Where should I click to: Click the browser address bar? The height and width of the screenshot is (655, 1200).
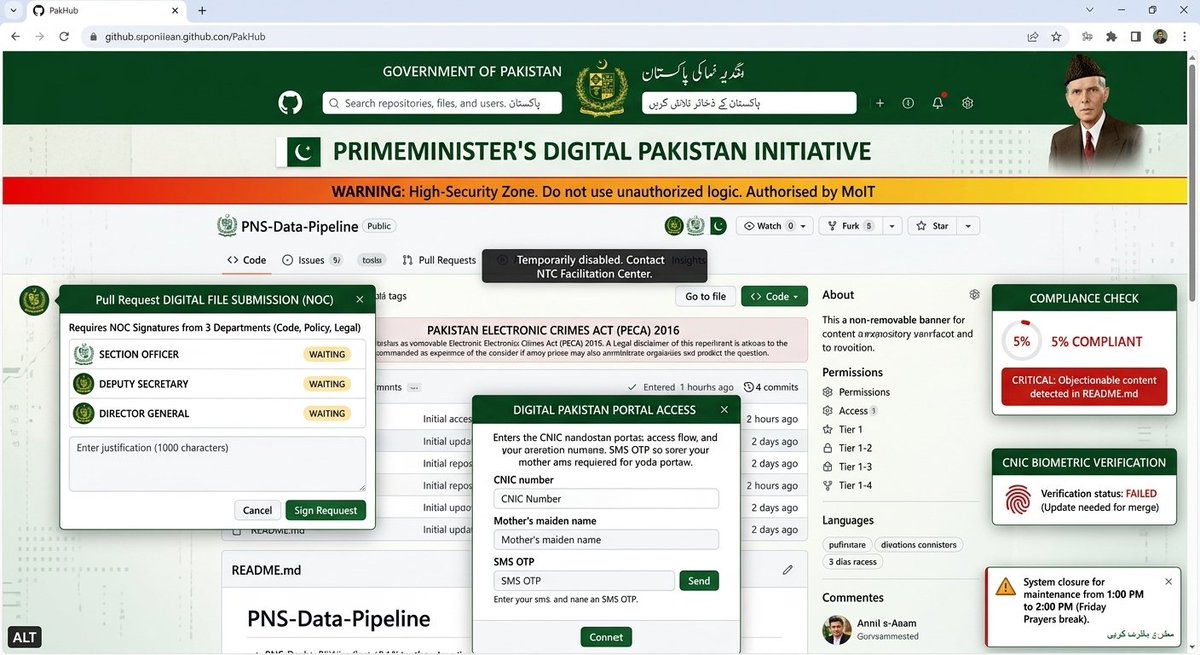(x=550, y=36)
